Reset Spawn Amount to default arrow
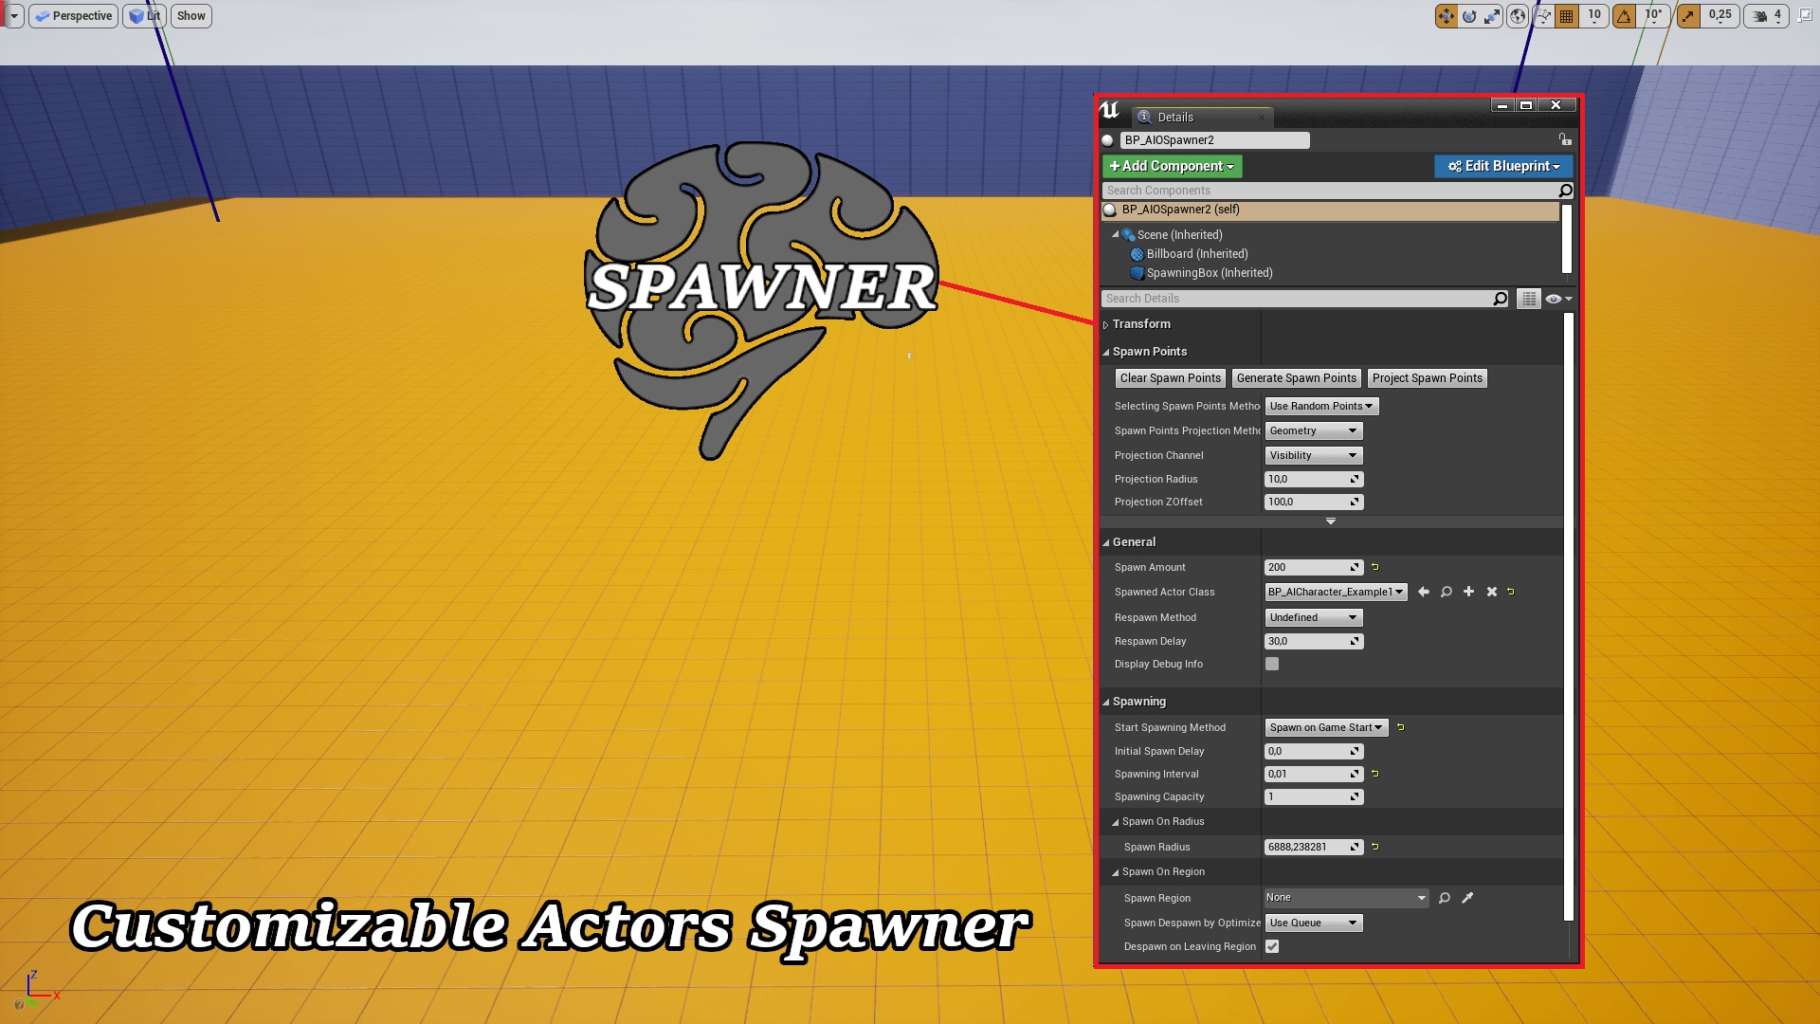The height and width of the screenshot is (1024, 1820). 1375,567
